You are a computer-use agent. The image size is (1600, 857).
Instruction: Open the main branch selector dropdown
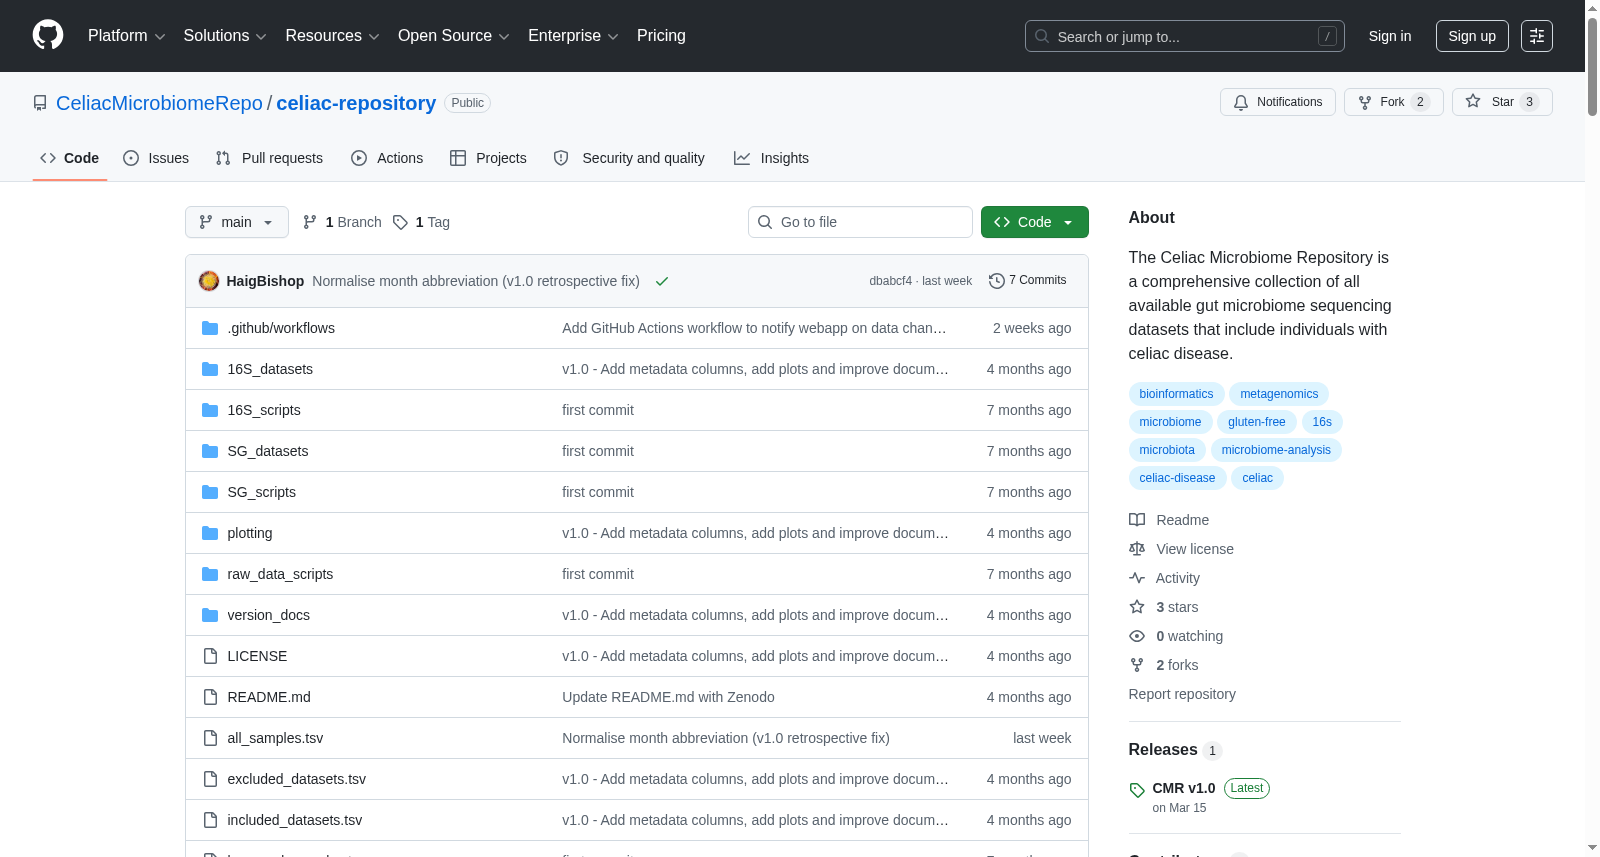click(x=237, y=222)
